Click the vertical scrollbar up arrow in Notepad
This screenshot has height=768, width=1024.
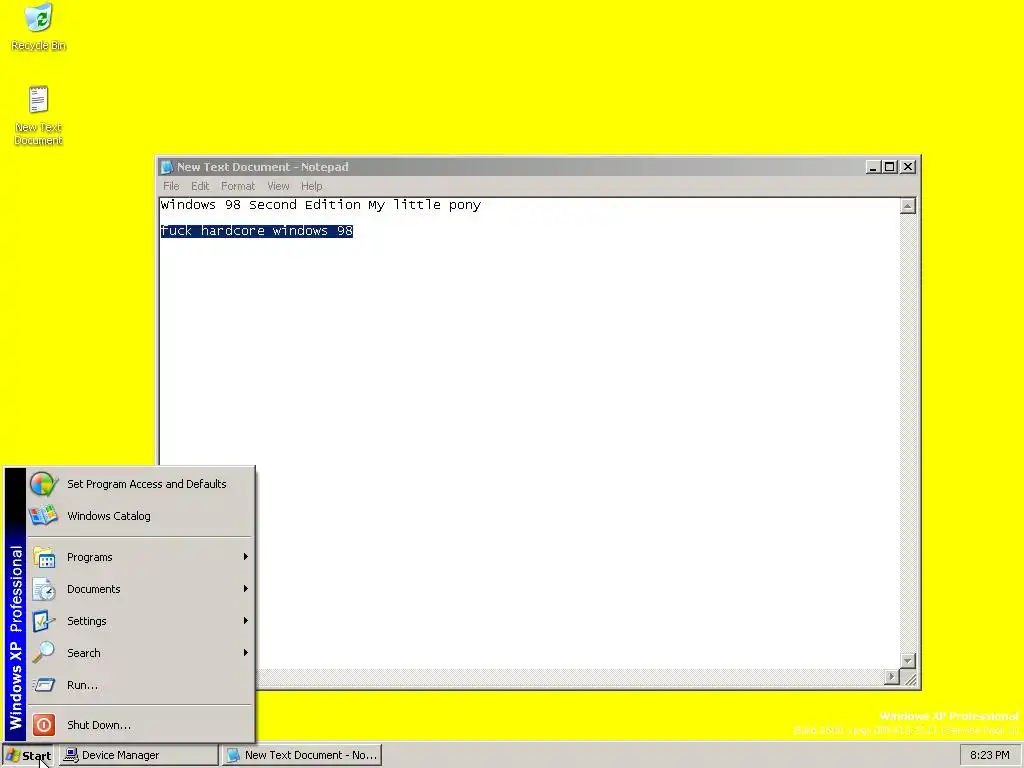pos(908,206)
